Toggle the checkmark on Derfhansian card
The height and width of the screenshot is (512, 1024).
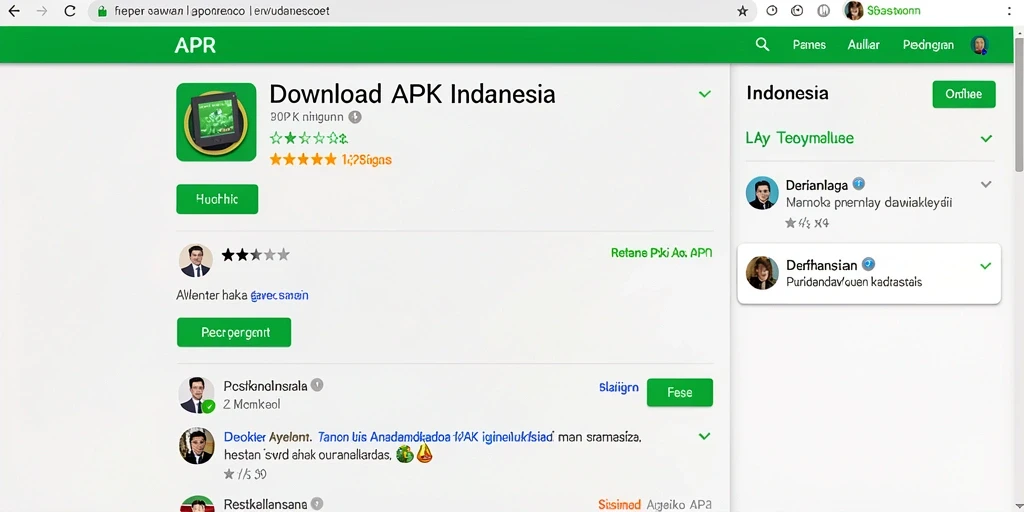(x=985, y=265)
